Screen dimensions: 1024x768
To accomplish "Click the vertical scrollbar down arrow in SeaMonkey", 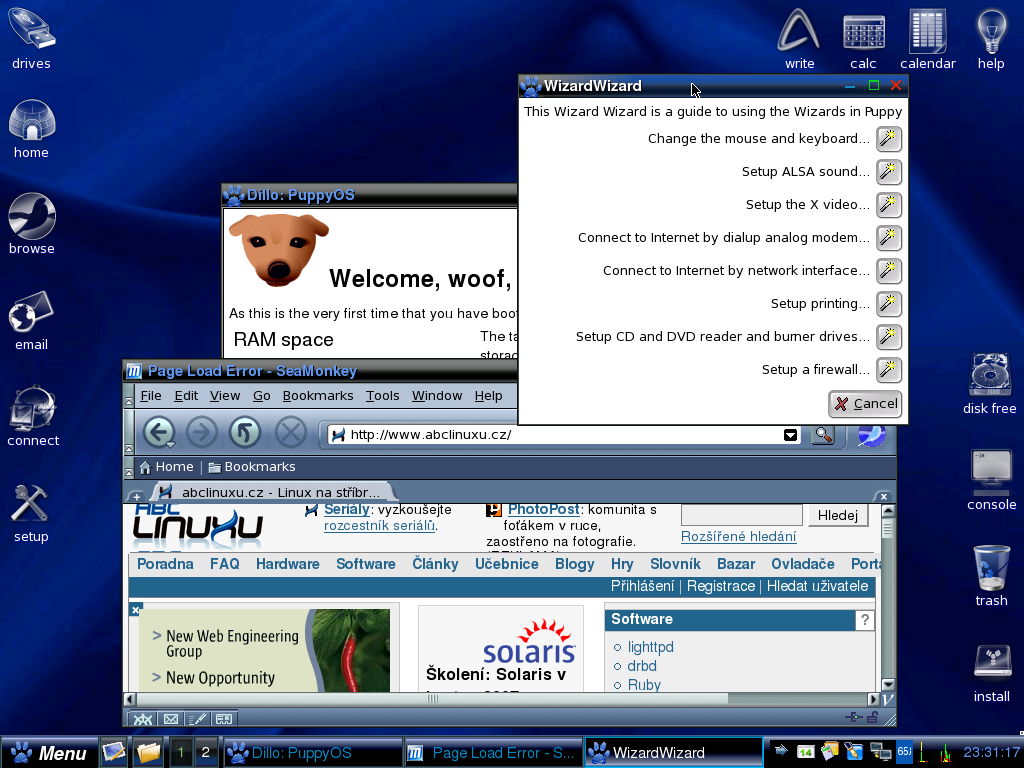I will click(888, 684).
